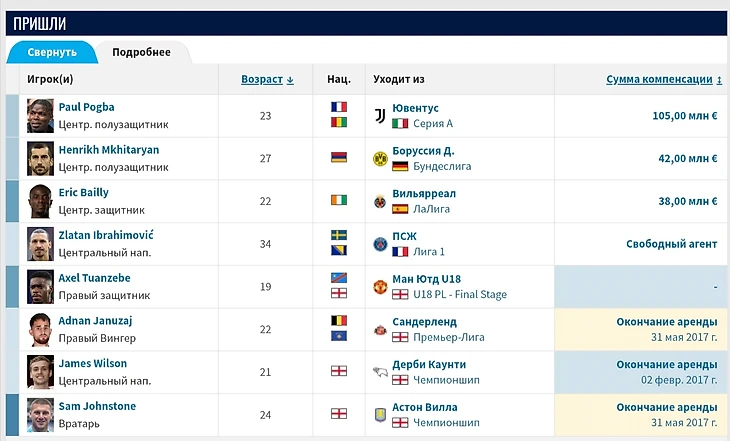Click the Sunderland club crest icon

(x=380, y=329)
